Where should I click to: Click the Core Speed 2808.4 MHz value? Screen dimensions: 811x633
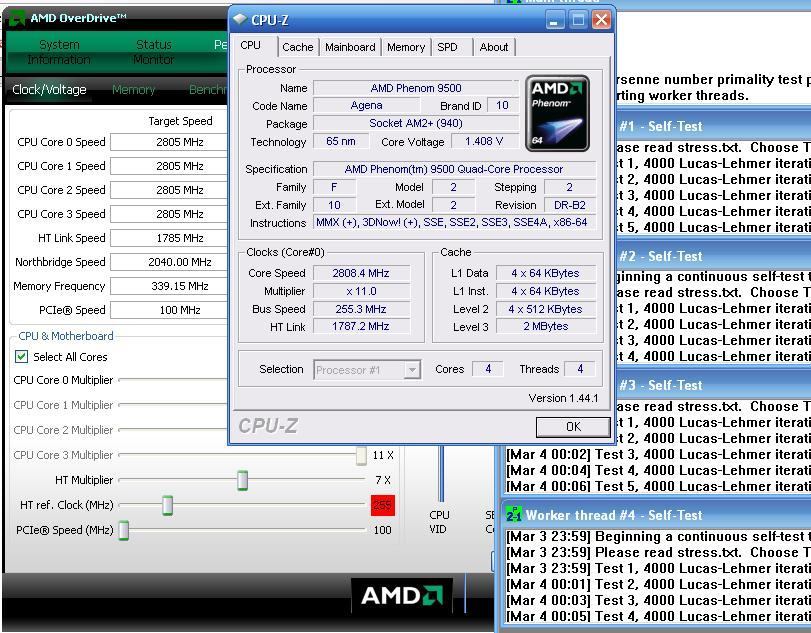click(361, 273)
